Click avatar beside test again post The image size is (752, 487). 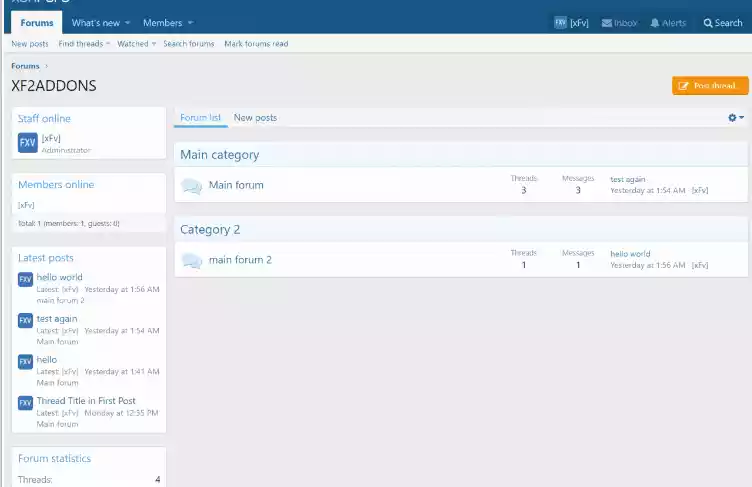[x=25, y=320]
